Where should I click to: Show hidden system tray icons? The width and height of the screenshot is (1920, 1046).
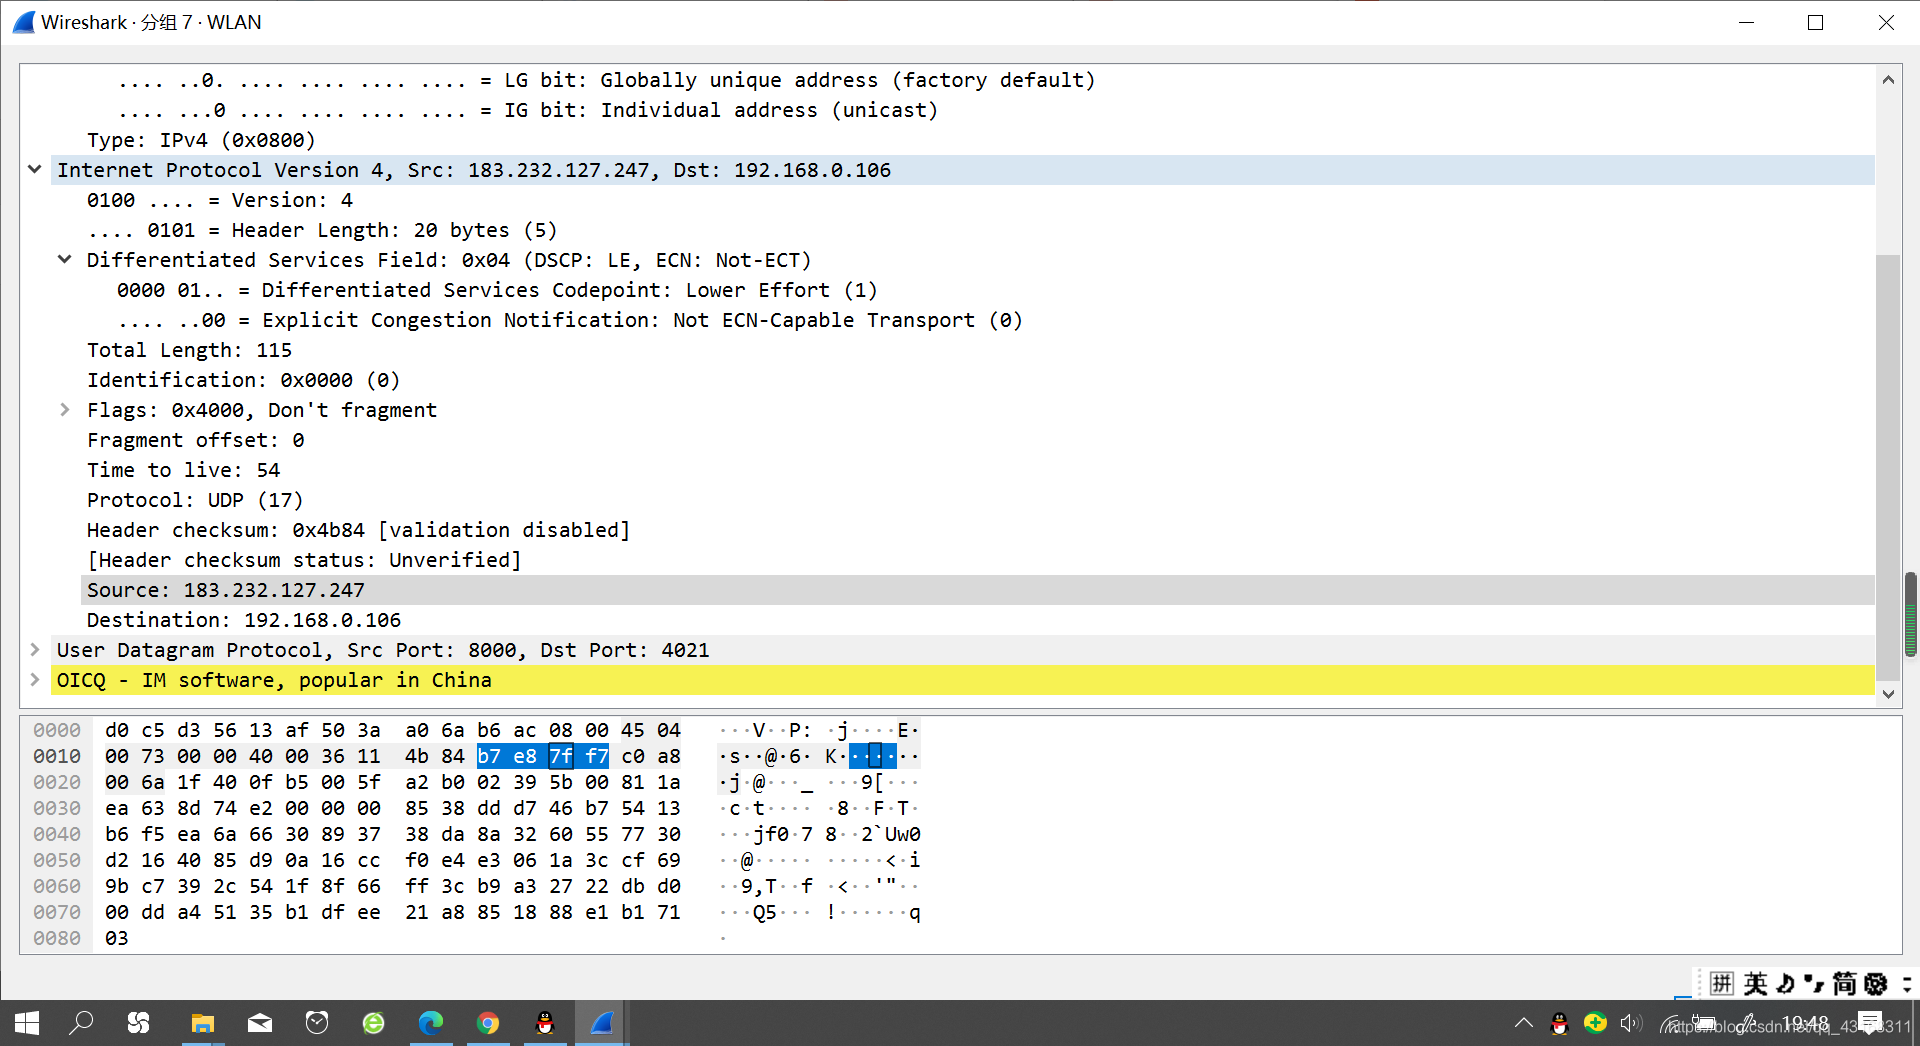[x=1524, y=1023]
